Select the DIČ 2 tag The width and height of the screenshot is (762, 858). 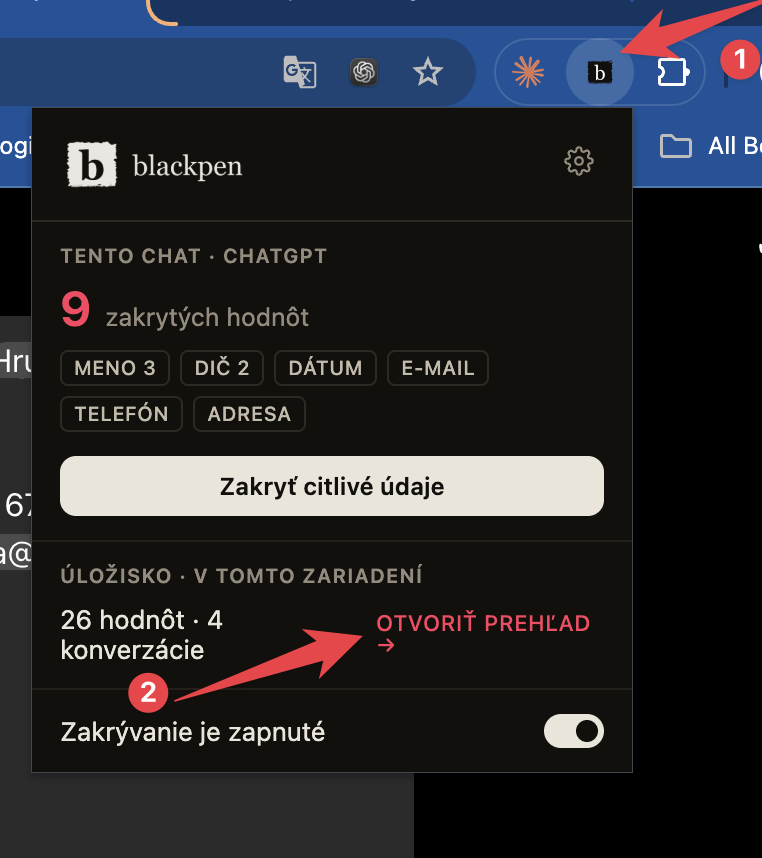point(222,368)
